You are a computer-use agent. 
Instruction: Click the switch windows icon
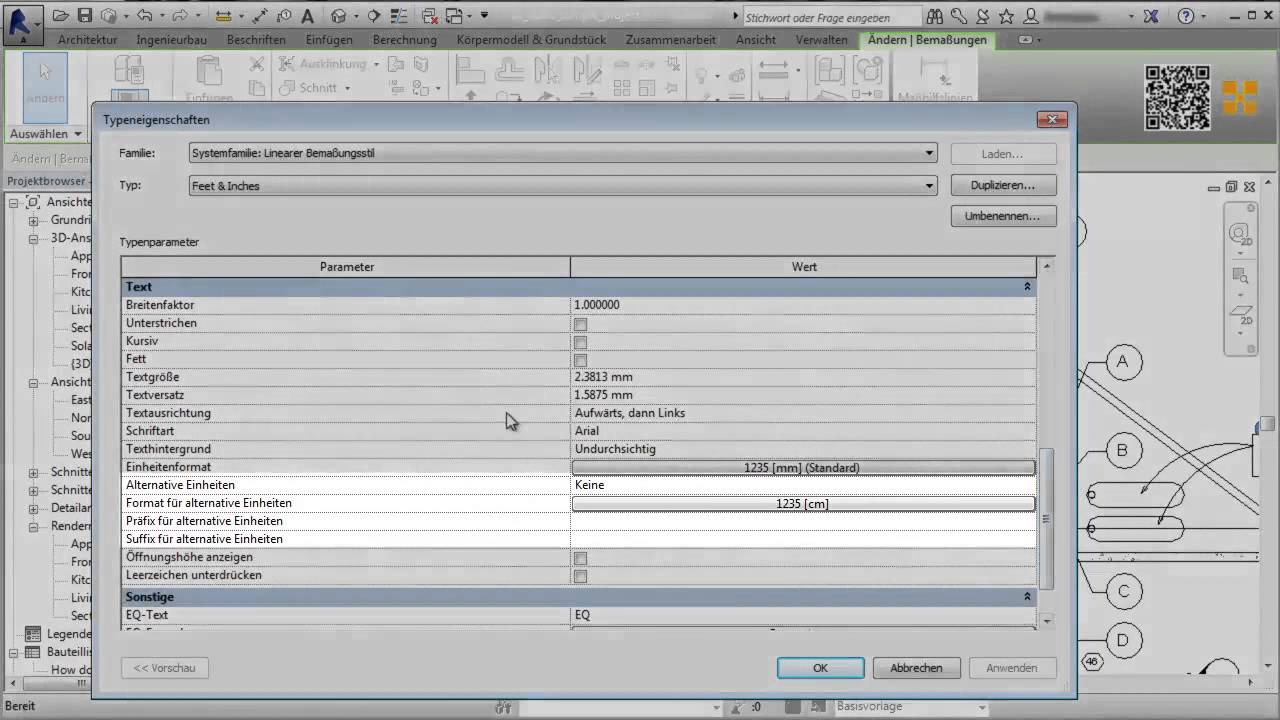click(x=455, y=16)
